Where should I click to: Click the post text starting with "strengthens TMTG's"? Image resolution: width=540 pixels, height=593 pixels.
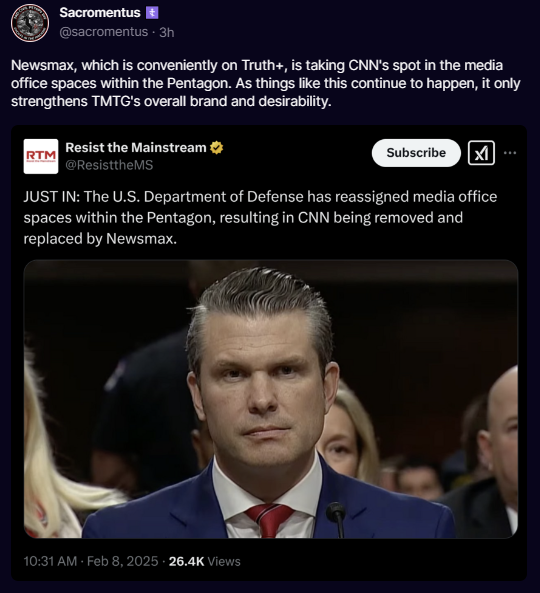171,101
